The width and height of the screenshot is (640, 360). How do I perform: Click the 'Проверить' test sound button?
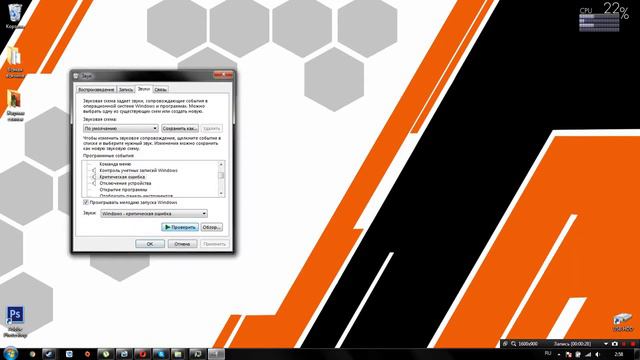(180, 227)
